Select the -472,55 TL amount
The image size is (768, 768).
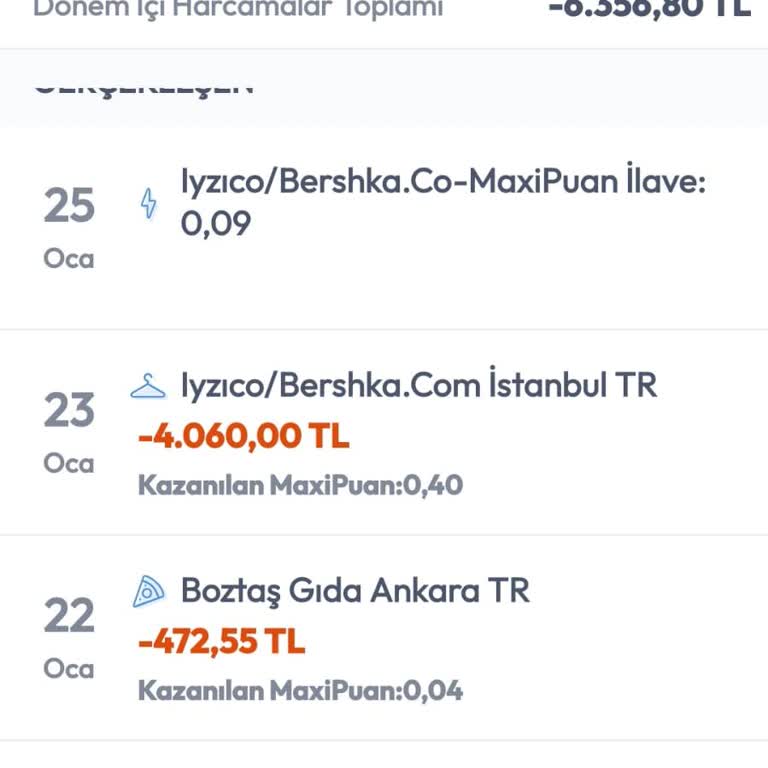(x=221, y=642)
